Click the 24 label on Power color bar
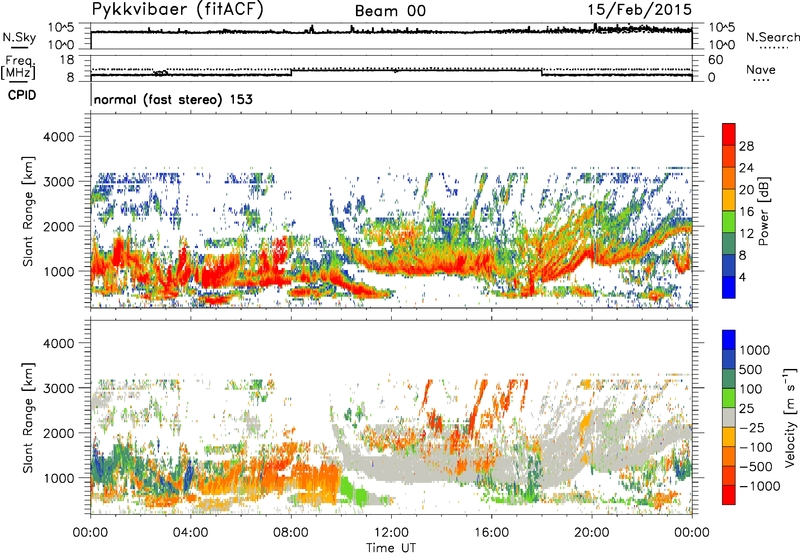 click(x=746, y=168)
